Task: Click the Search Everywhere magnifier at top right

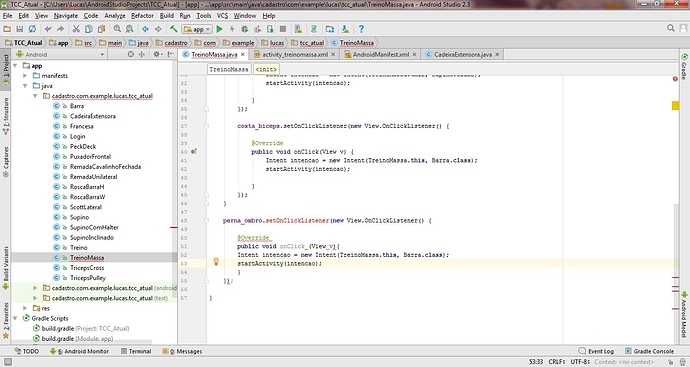Action: pos(671,28)
